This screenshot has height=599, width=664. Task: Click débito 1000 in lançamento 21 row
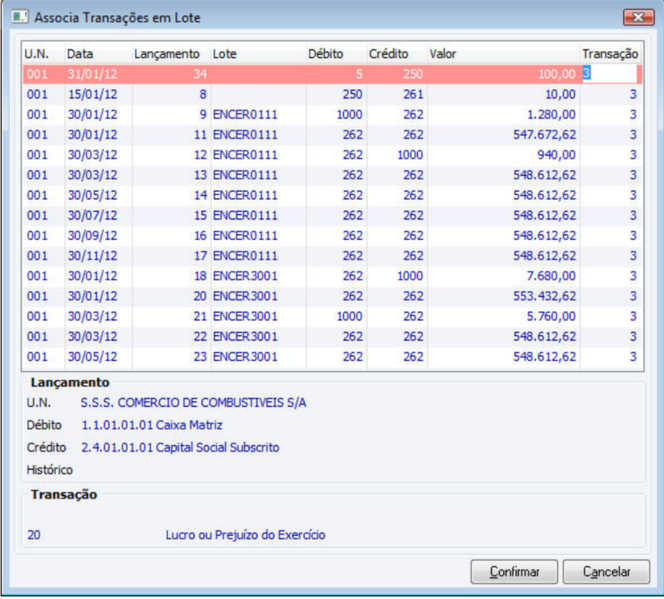tap(349, 316)
